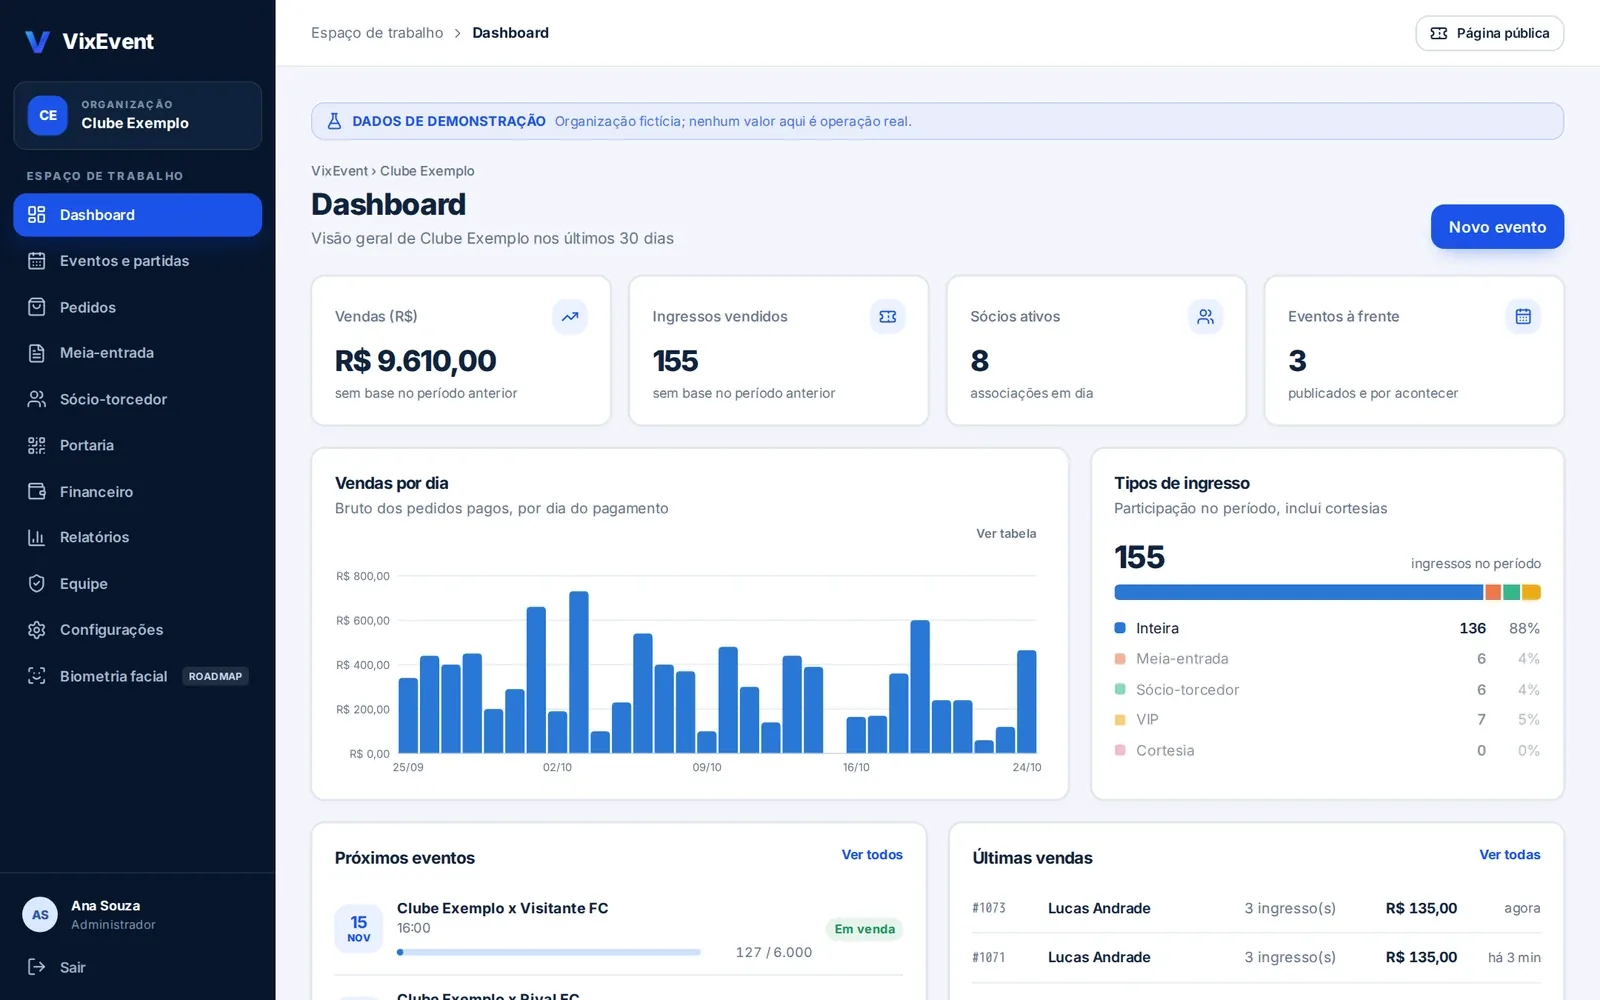Click the Sair logout icon
This screenshot has width=1600, height=1000.
point(37,967)
